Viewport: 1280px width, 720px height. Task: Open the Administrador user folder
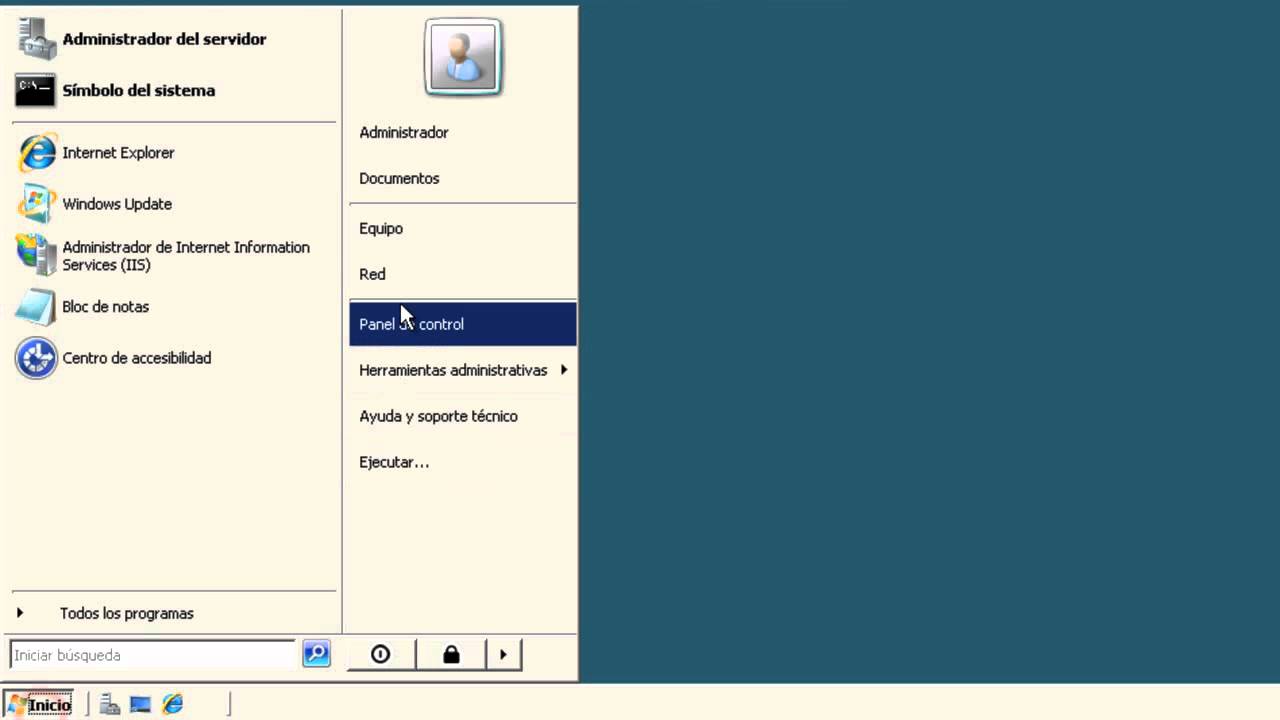[463, 132]
